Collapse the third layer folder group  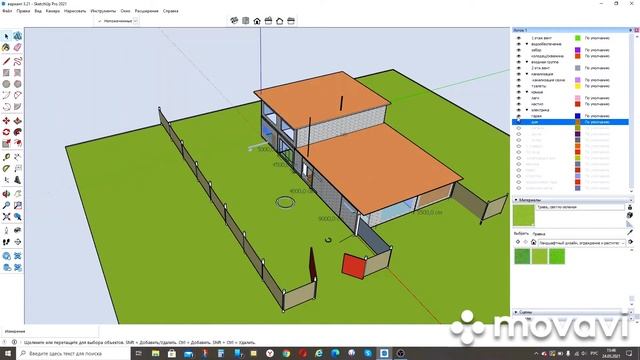tap(527, 74)
